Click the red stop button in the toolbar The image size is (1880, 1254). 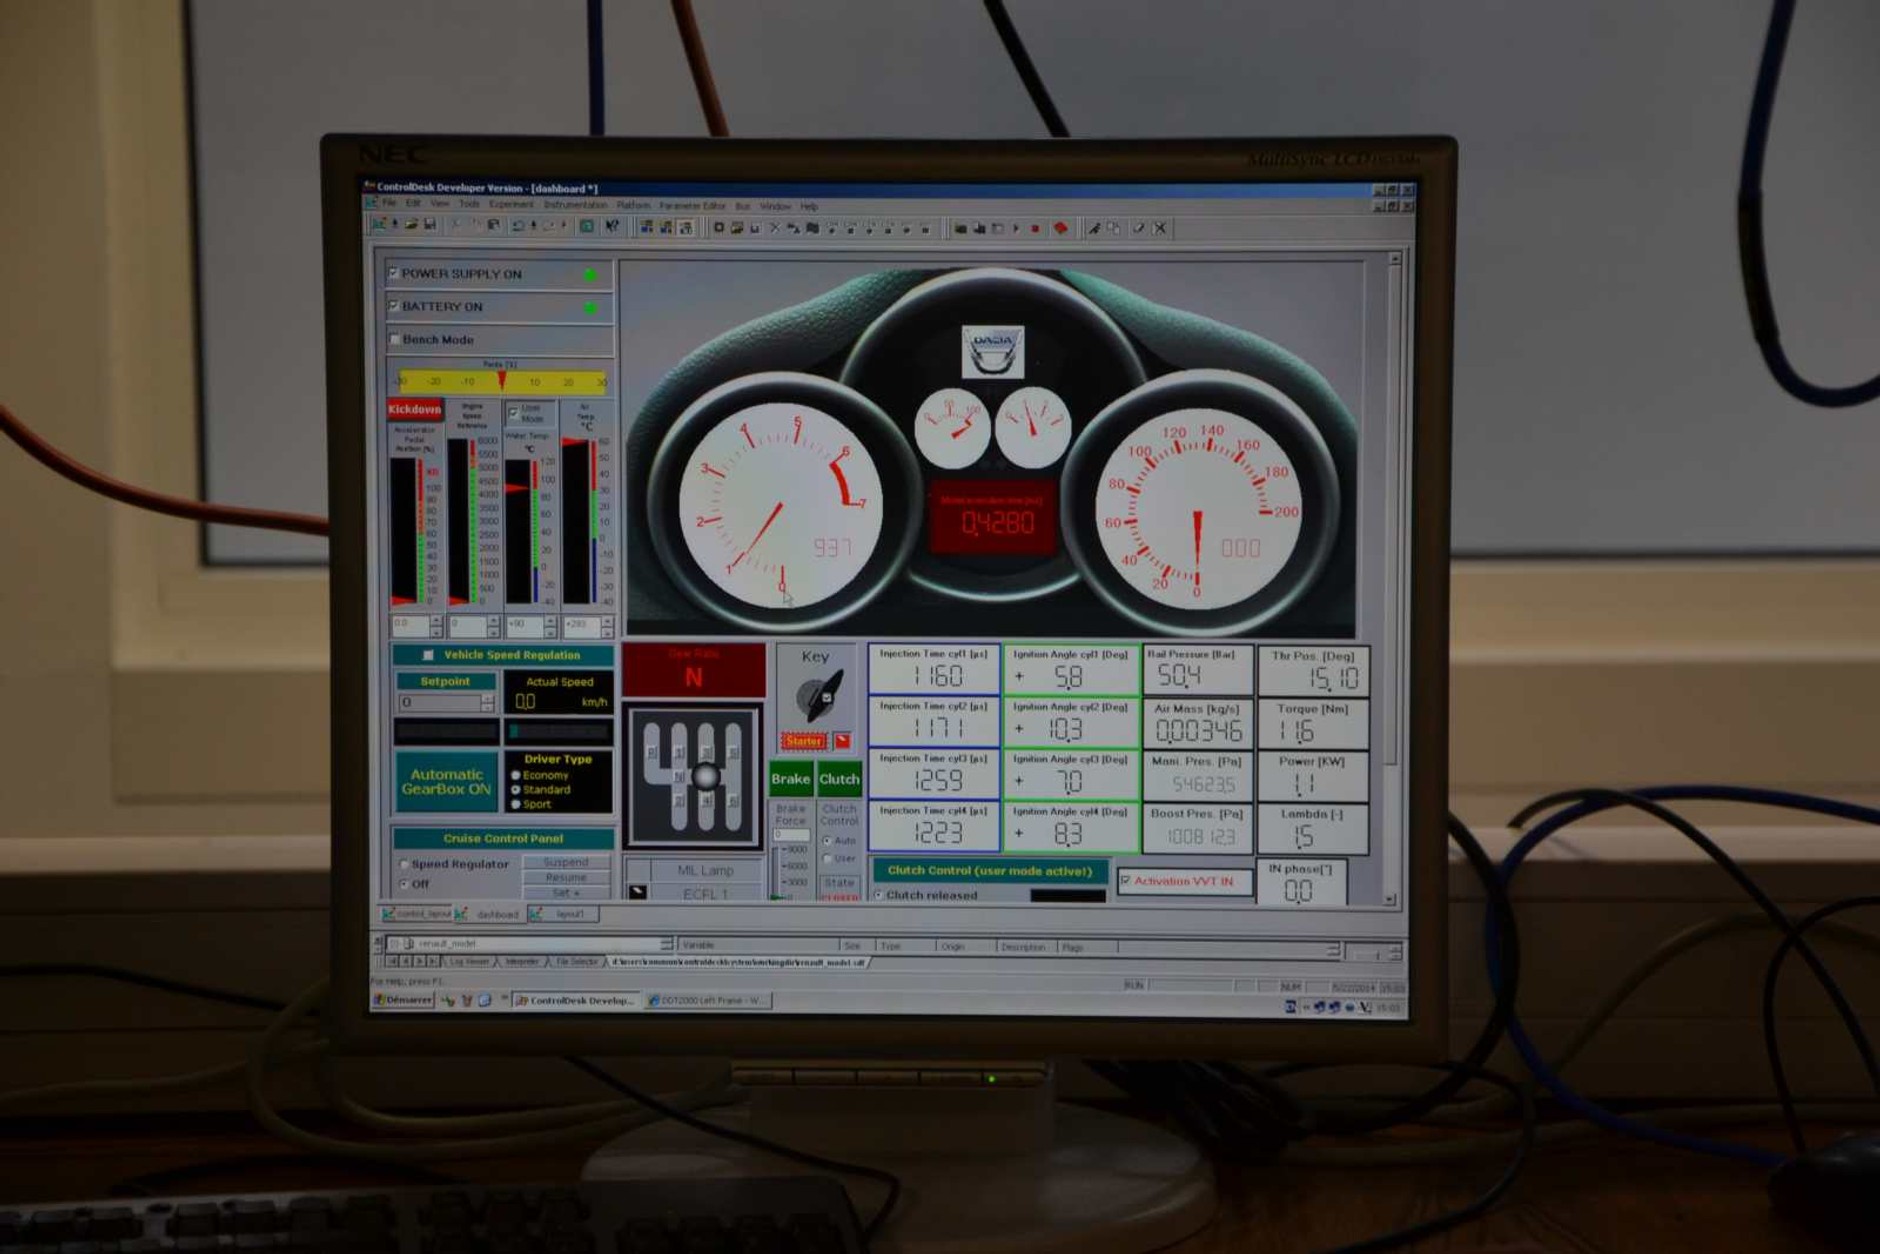click(x=1035, y=229)
